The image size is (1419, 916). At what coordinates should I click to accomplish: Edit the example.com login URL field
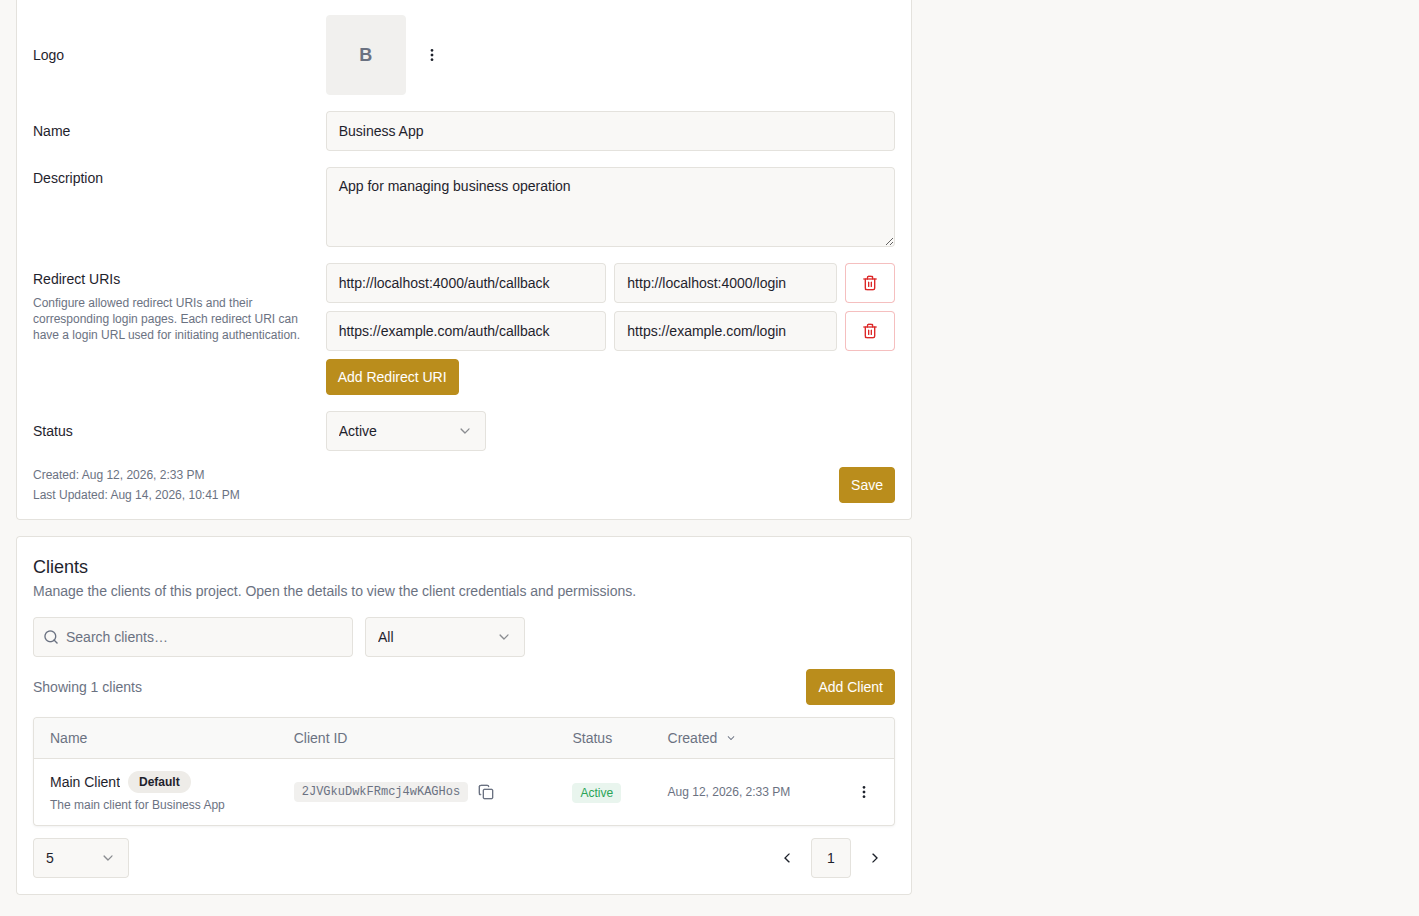pos(725,331)
